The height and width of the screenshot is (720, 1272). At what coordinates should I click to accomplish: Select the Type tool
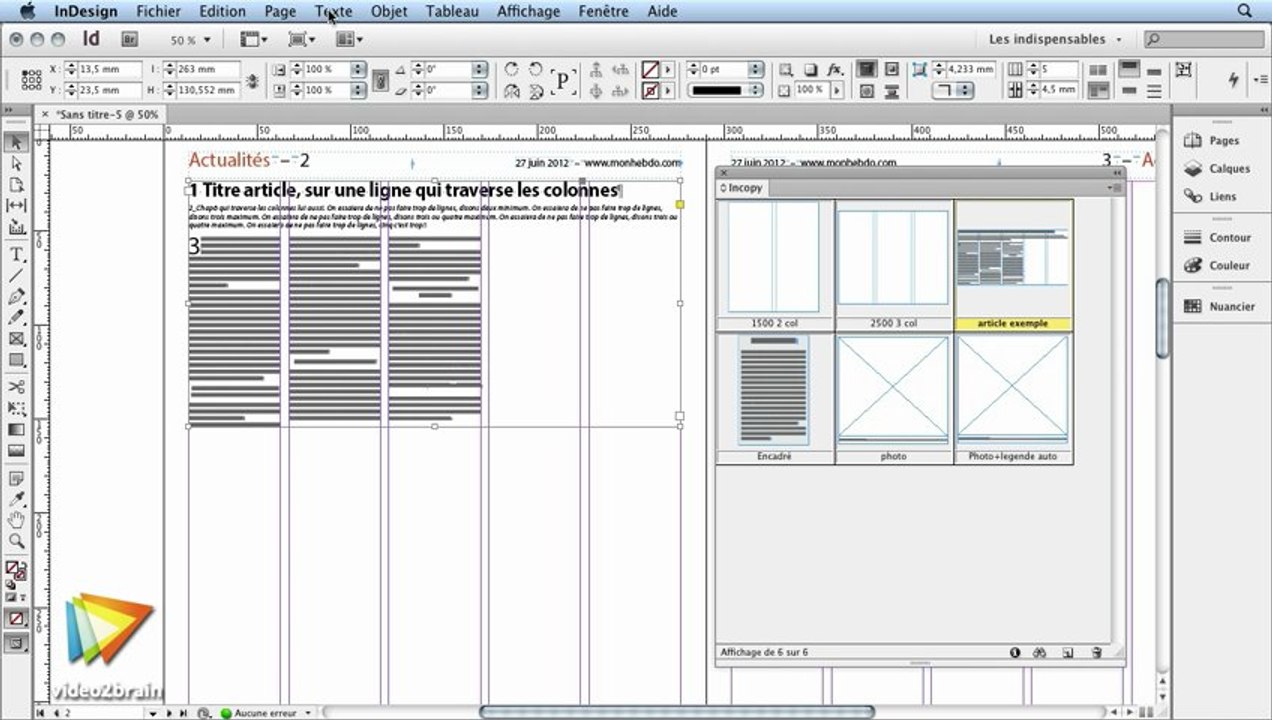16,255
